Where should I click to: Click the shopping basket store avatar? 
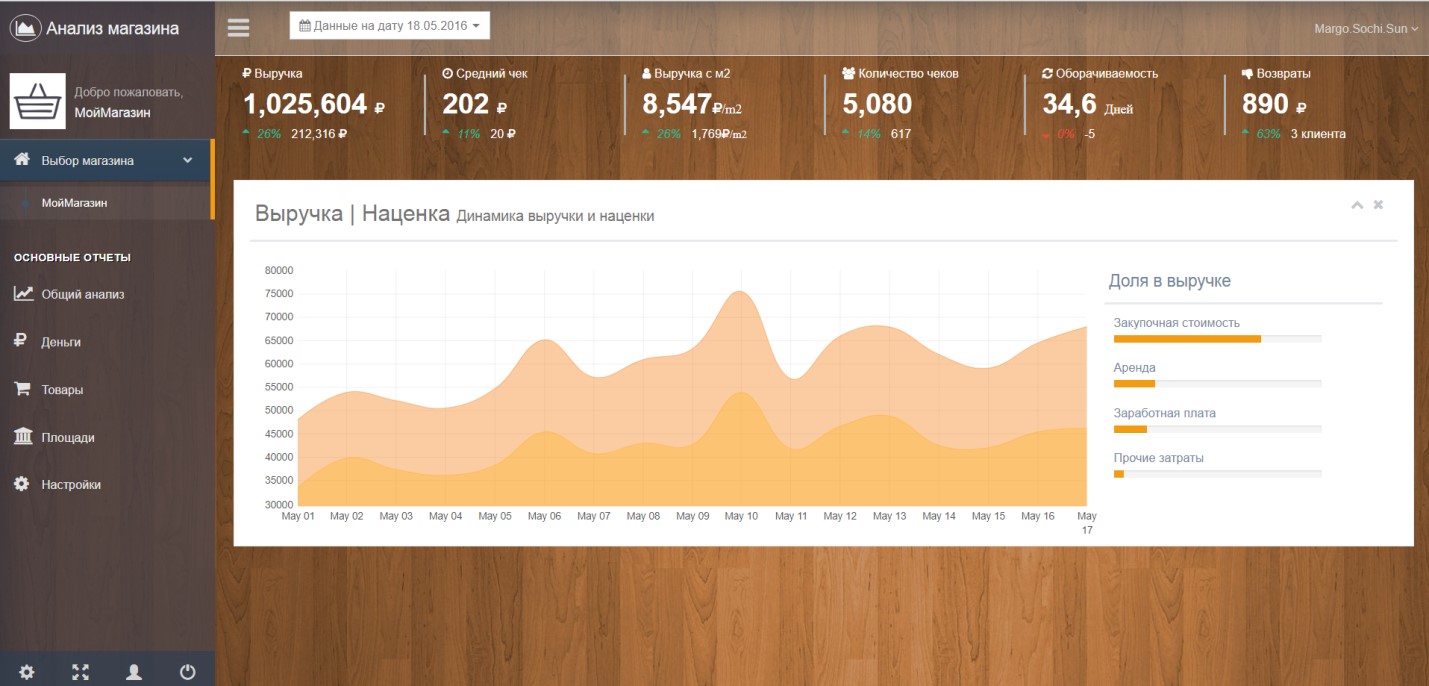point(38,101)
